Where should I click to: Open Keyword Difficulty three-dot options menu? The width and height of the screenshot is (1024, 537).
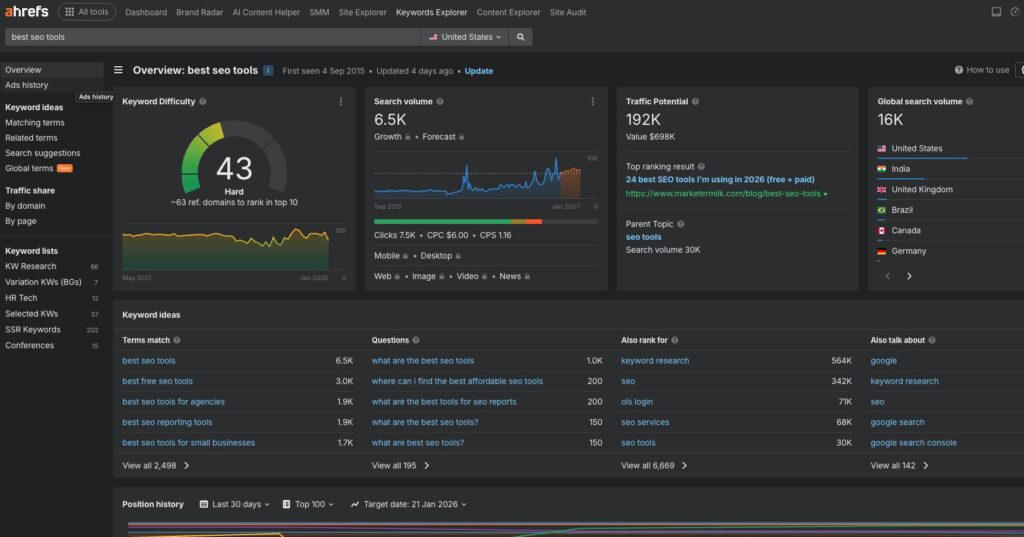(x=341, y=101)
